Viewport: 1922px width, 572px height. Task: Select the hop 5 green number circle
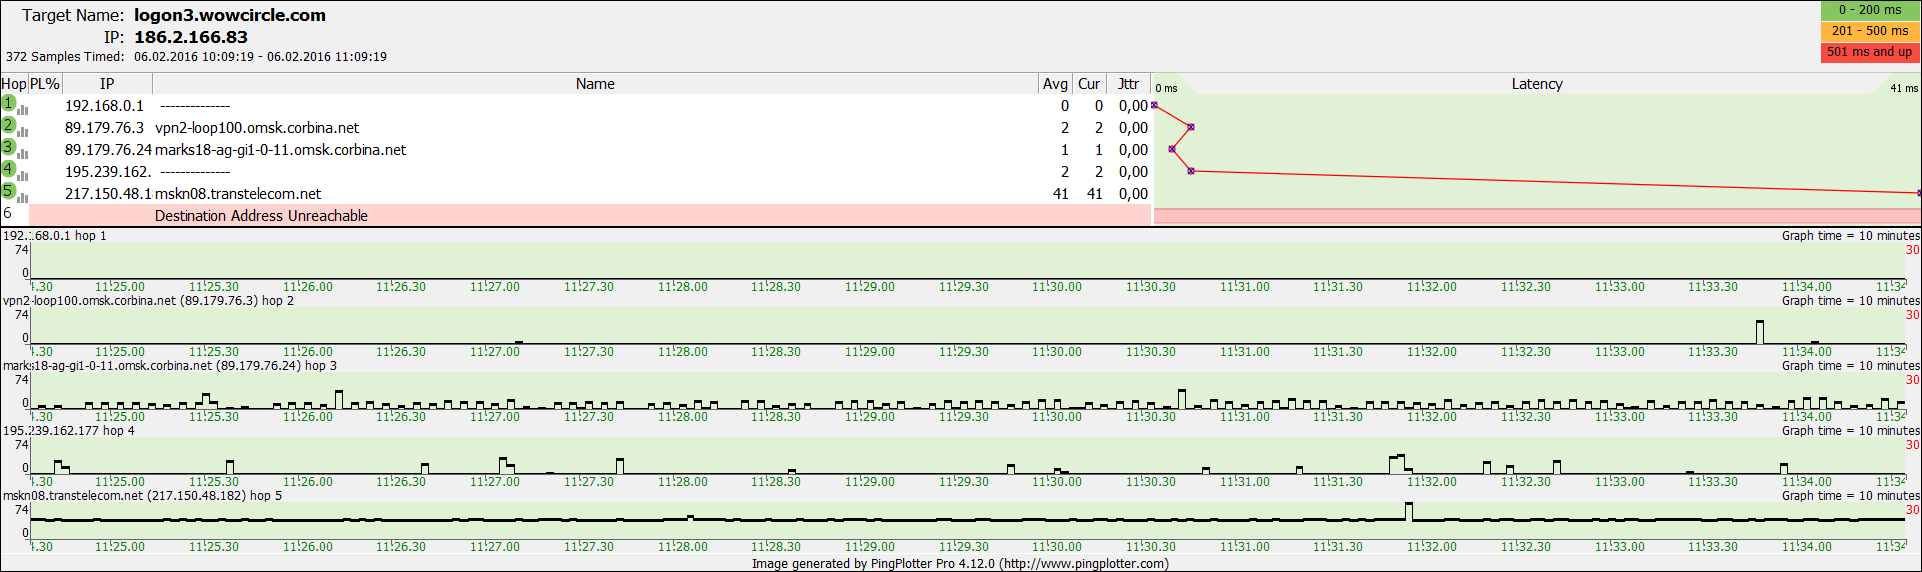8,191
